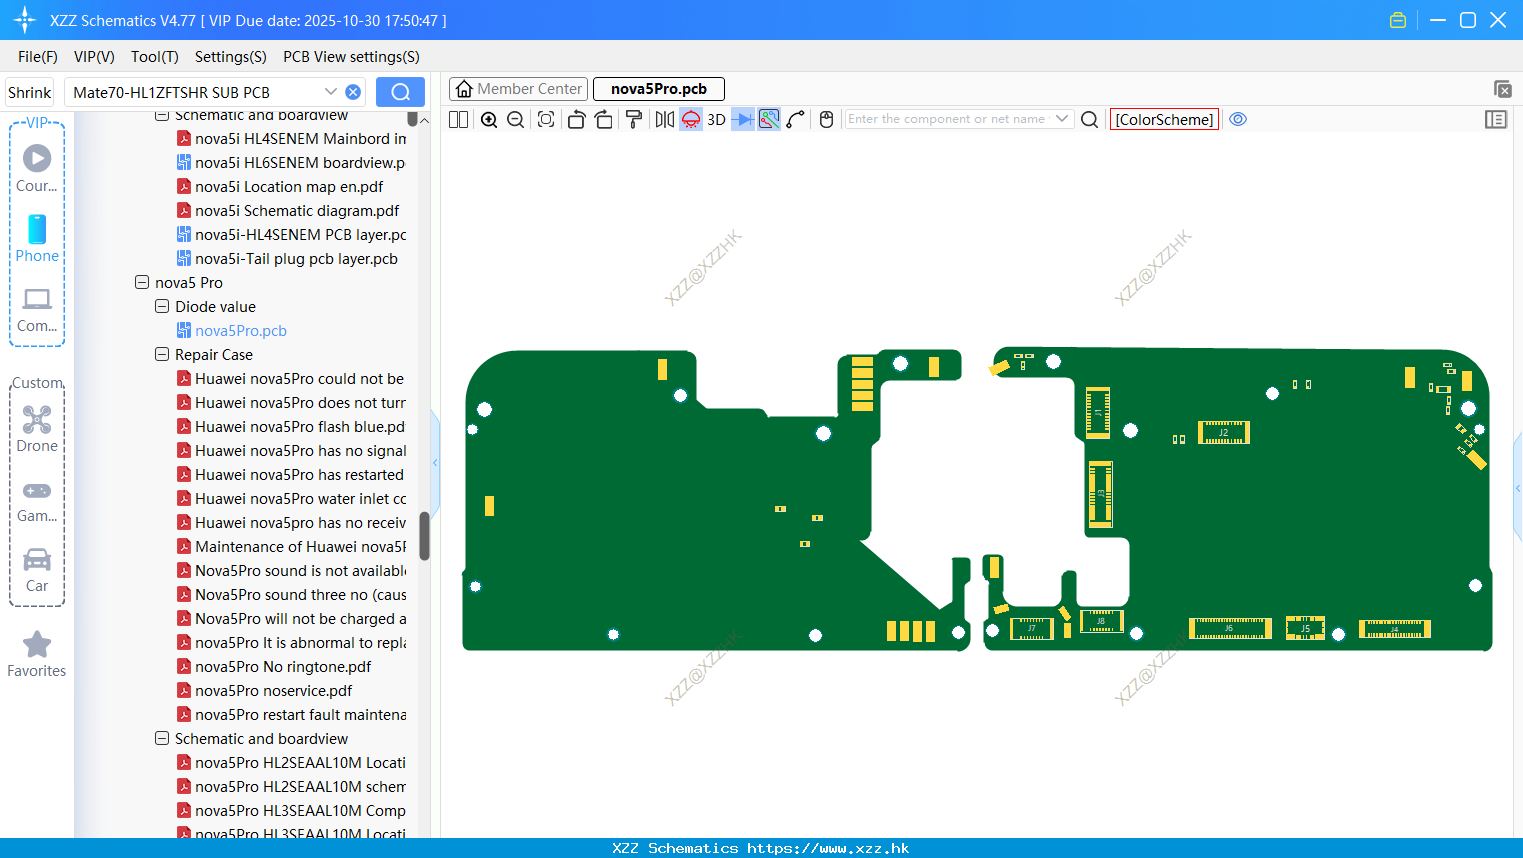Click the mouse settings icon
The height and width of the screenshot is (858, 1523).
click(x=826, y=119)
